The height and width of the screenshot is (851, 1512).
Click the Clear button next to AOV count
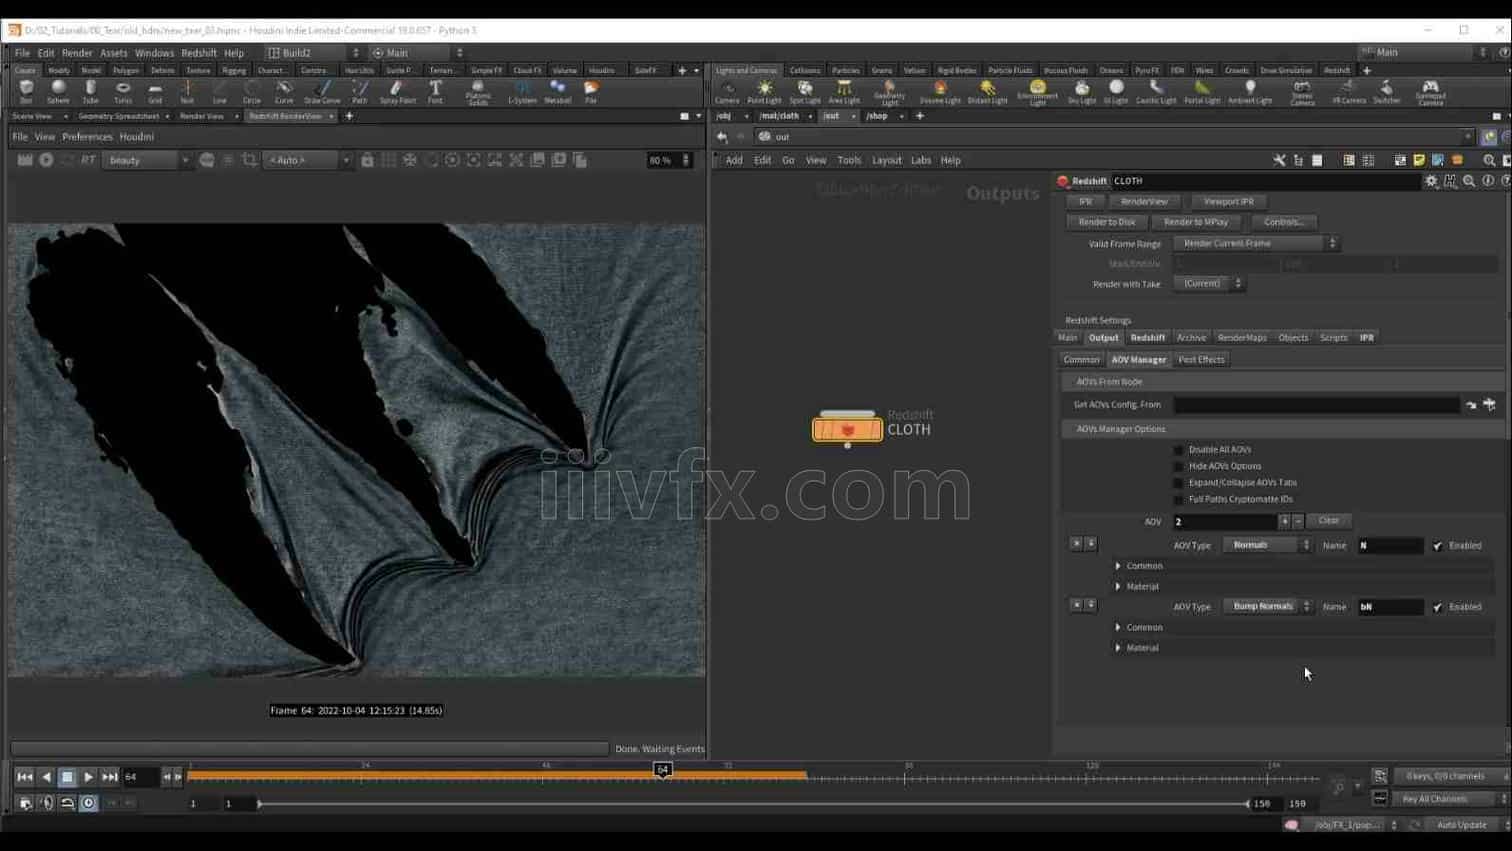point(1328,521)
